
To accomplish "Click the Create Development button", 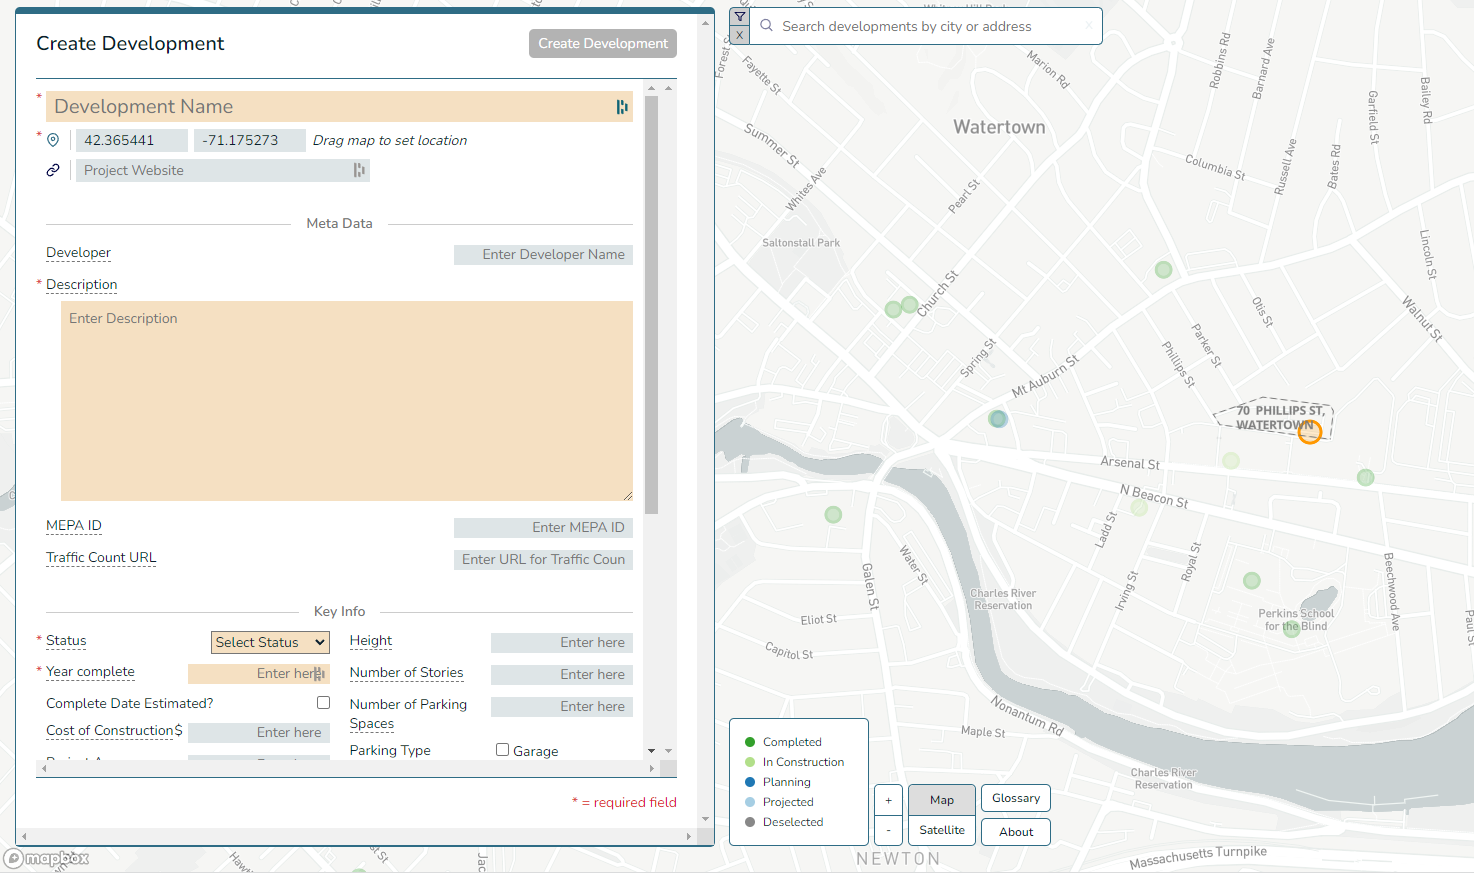I will coord(603,43).
